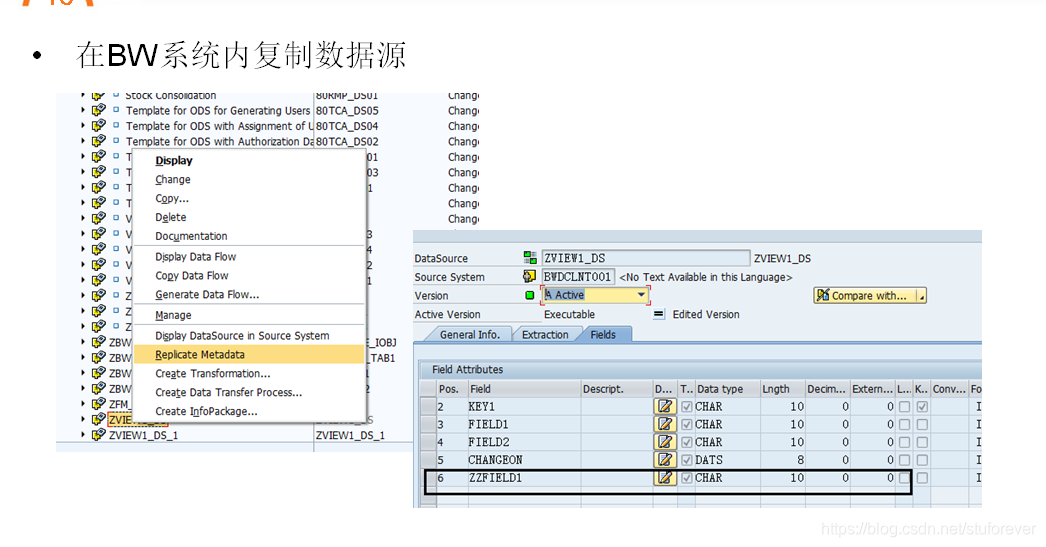Toggle the K.. key checkbox for FIELD2
Screen dimensions: 1046x547
(922, 442)
